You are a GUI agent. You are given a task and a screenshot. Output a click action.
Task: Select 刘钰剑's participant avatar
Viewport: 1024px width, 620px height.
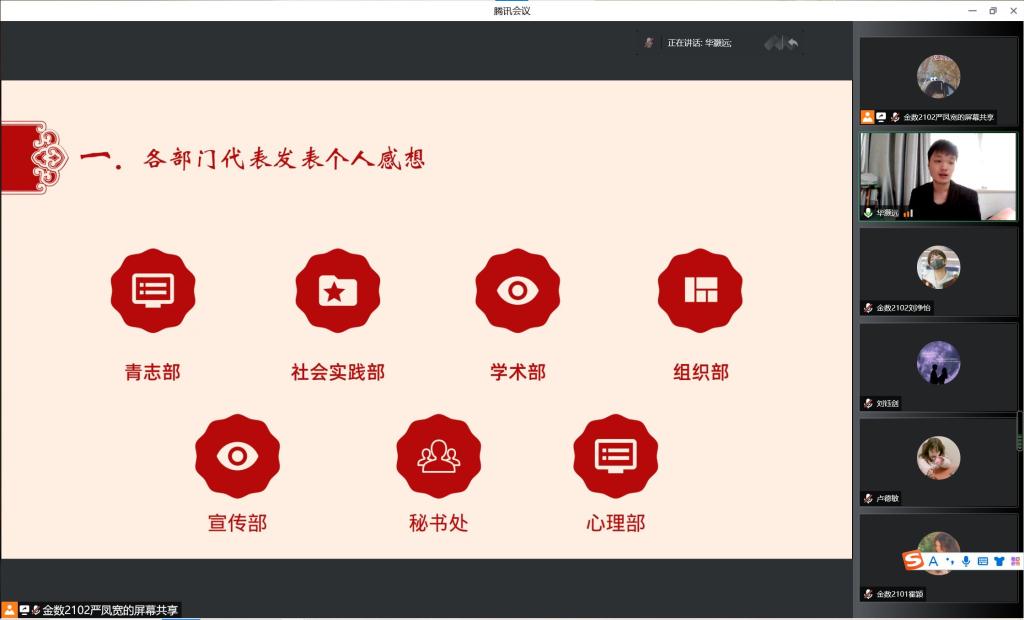pos(938,363)
